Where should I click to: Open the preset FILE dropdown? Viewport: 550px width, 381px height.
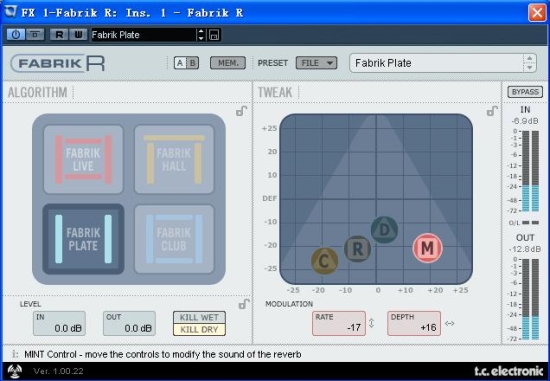[x=316, y=63]
